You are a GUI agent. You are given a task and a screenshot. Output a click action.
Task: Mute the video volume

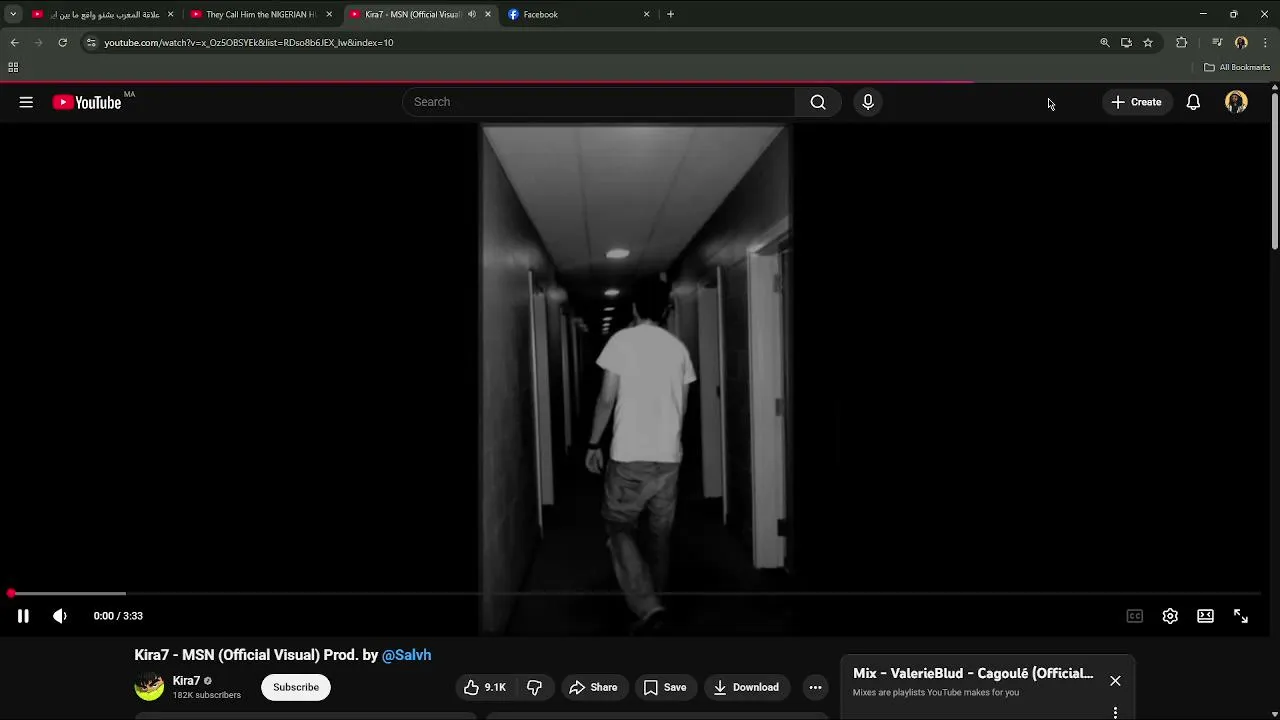pyautogui.click(x=60, y=616)
